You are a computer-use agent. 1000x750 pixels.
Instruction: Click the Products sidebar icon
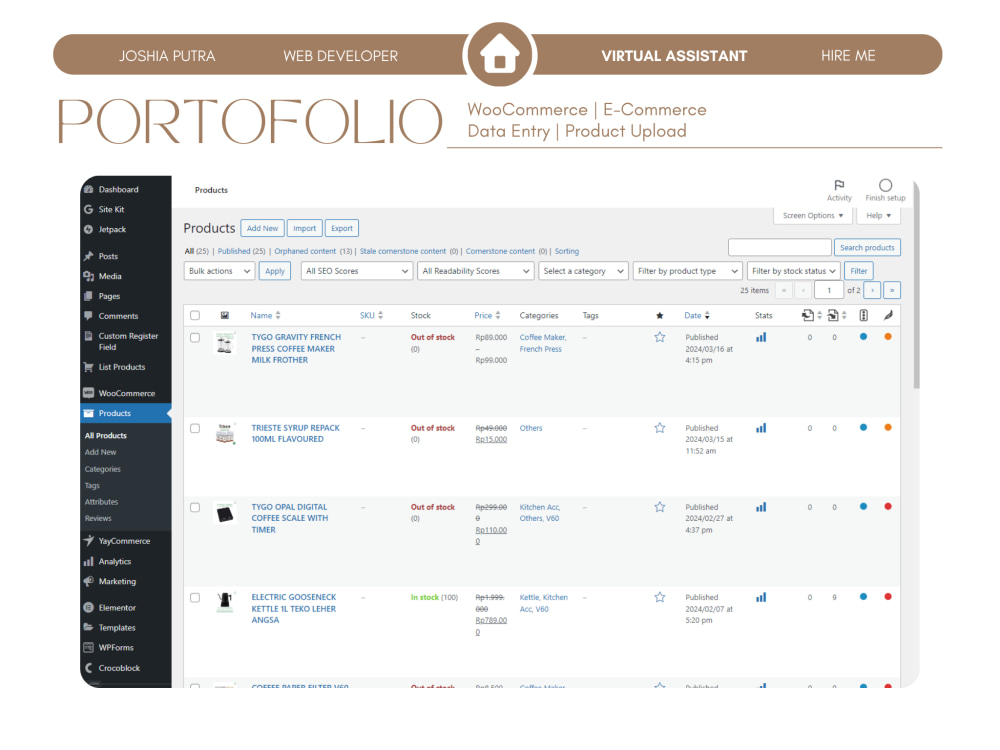(89, 413)
